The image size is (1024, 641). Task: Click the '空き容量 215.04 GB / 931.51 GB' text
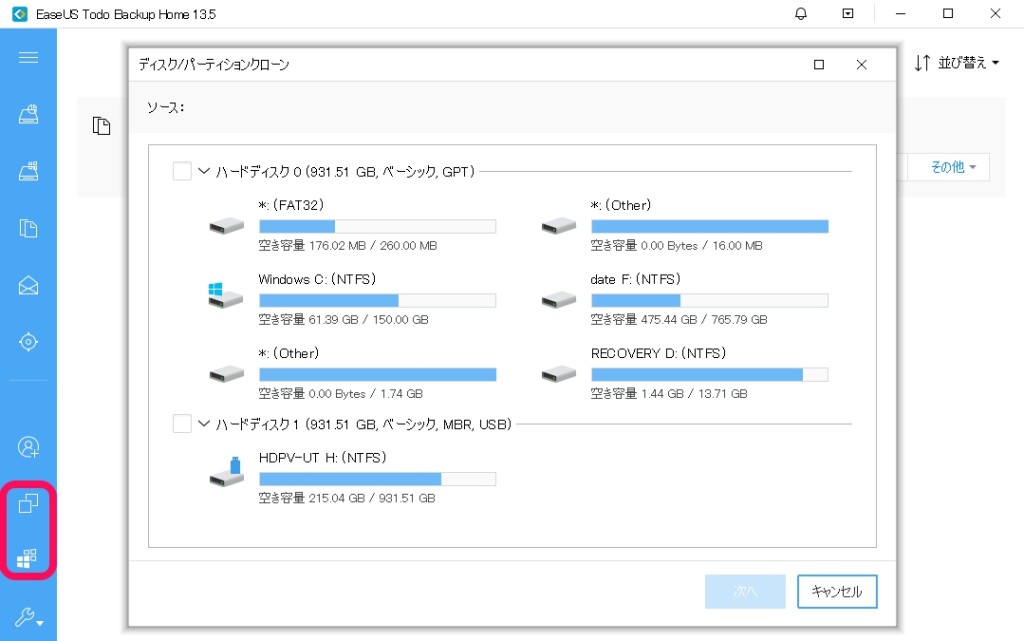point(347,498)
